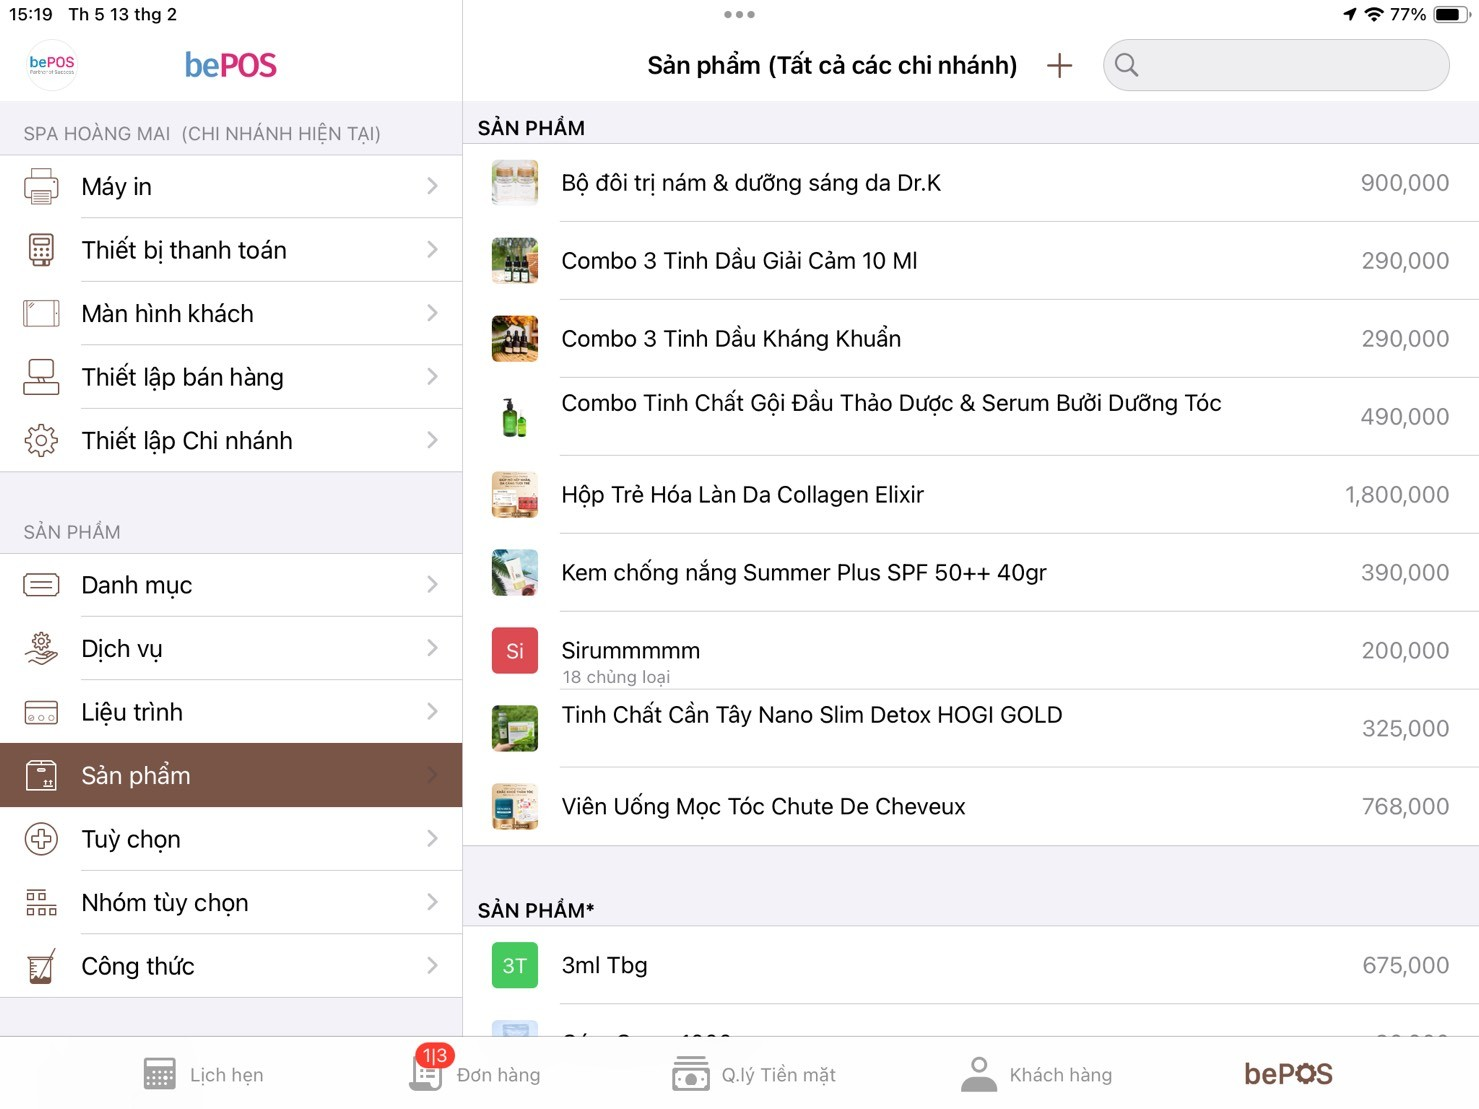Screen dimensions: 1479x1109
Task: Go to Q.lý Tiền mặt tab
Action: pyautogui.click(x=754, y=1074)
